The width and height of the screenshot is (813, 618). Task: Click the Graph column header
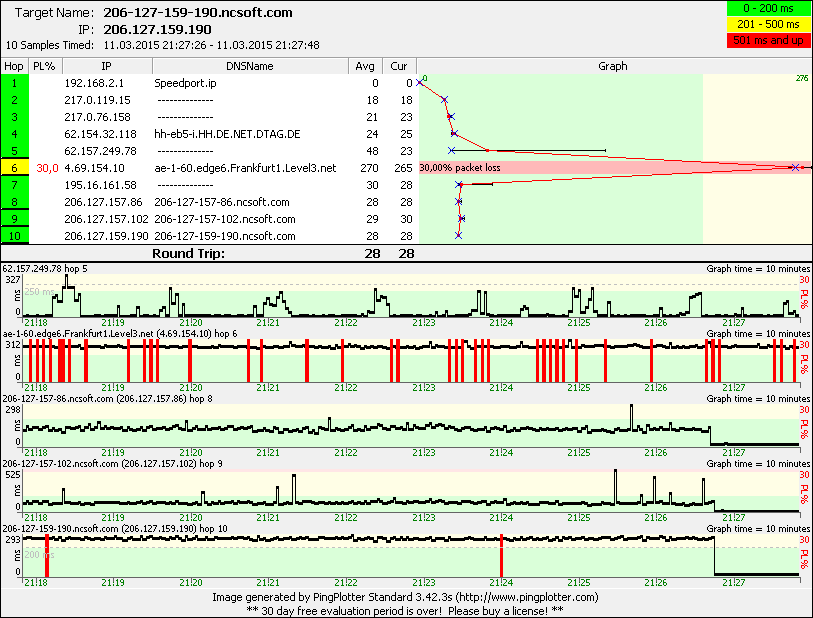612,66
